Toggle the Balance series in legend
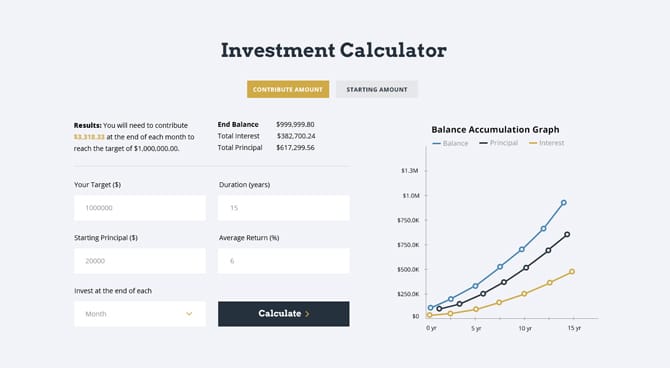 point(450,143)
